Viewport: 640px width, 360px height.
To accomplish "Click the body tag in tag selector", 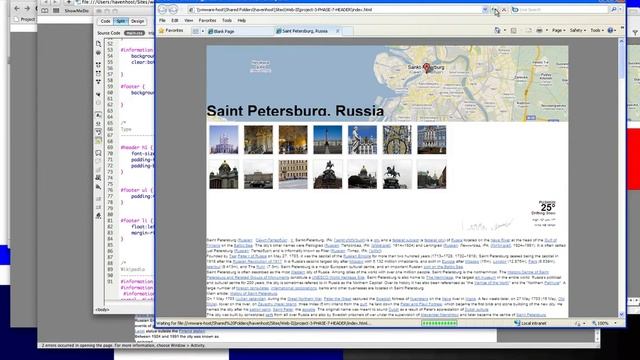I will 102,310.
